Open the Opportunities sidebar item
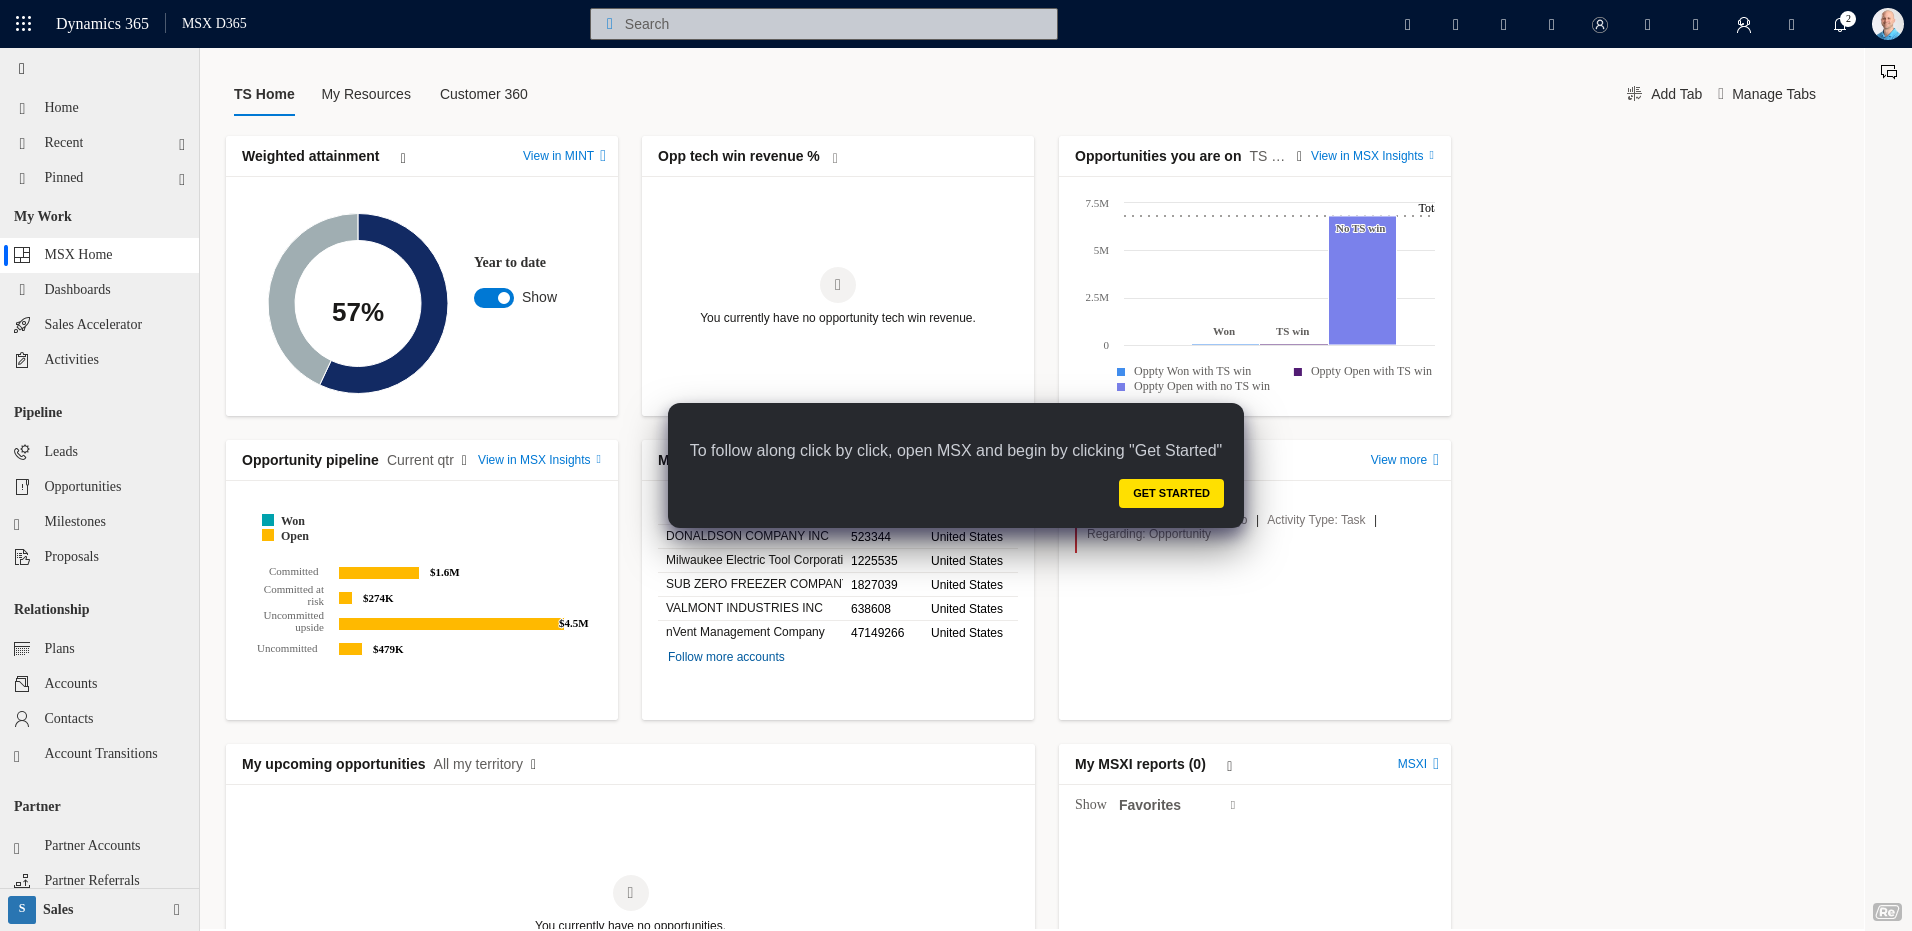Viewport: 1912px width, 931px height. point(81,486)
